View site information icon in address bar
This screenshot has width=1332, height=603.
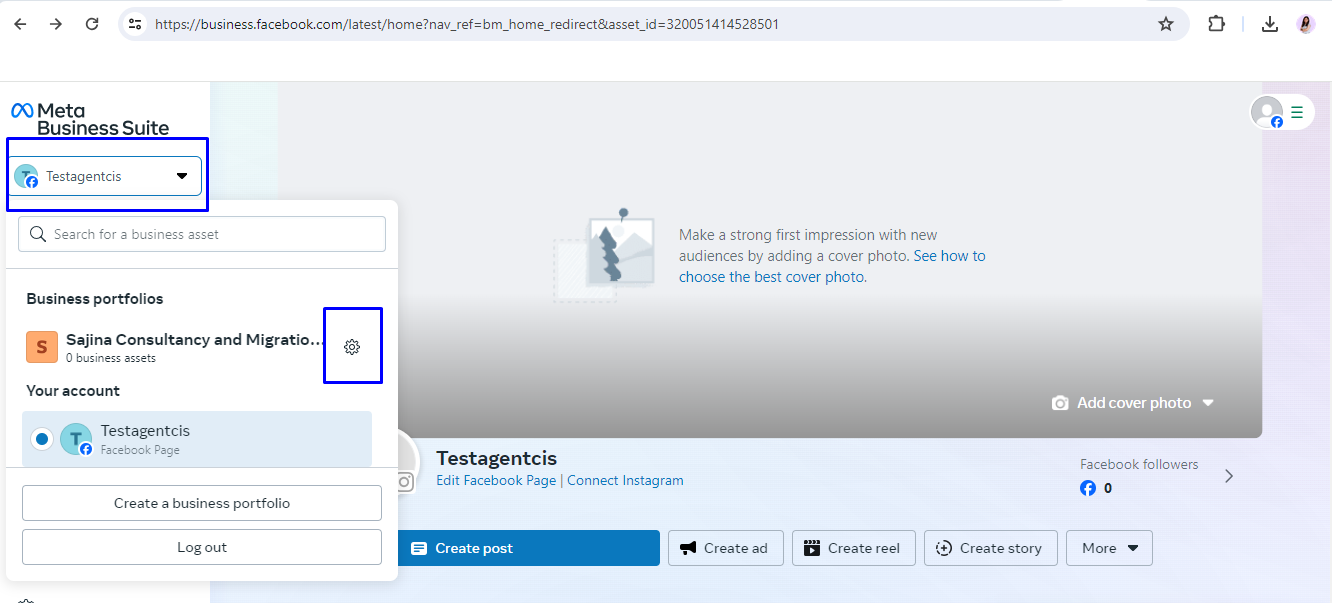coord(135,24)
